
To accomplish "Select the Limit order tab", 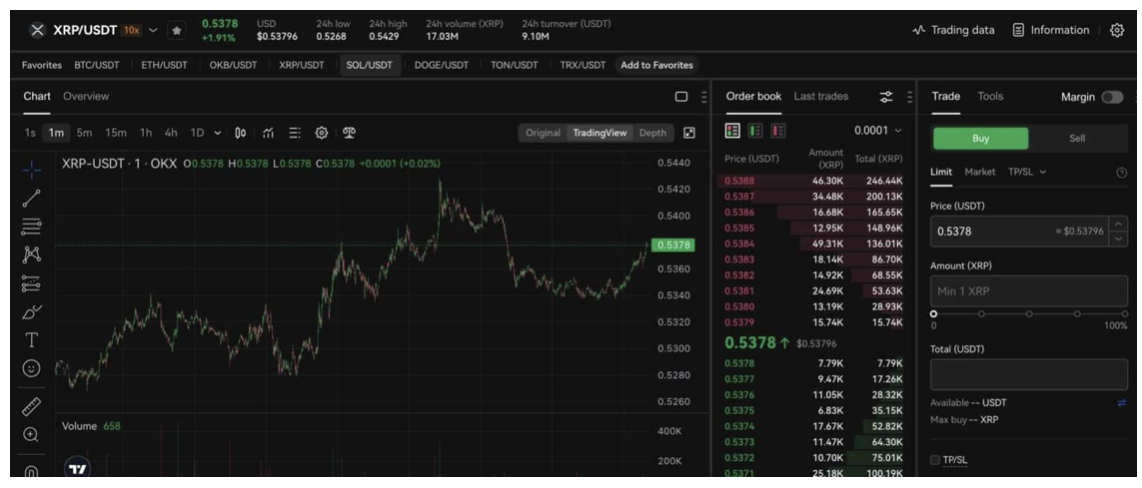I will point(941,172).
